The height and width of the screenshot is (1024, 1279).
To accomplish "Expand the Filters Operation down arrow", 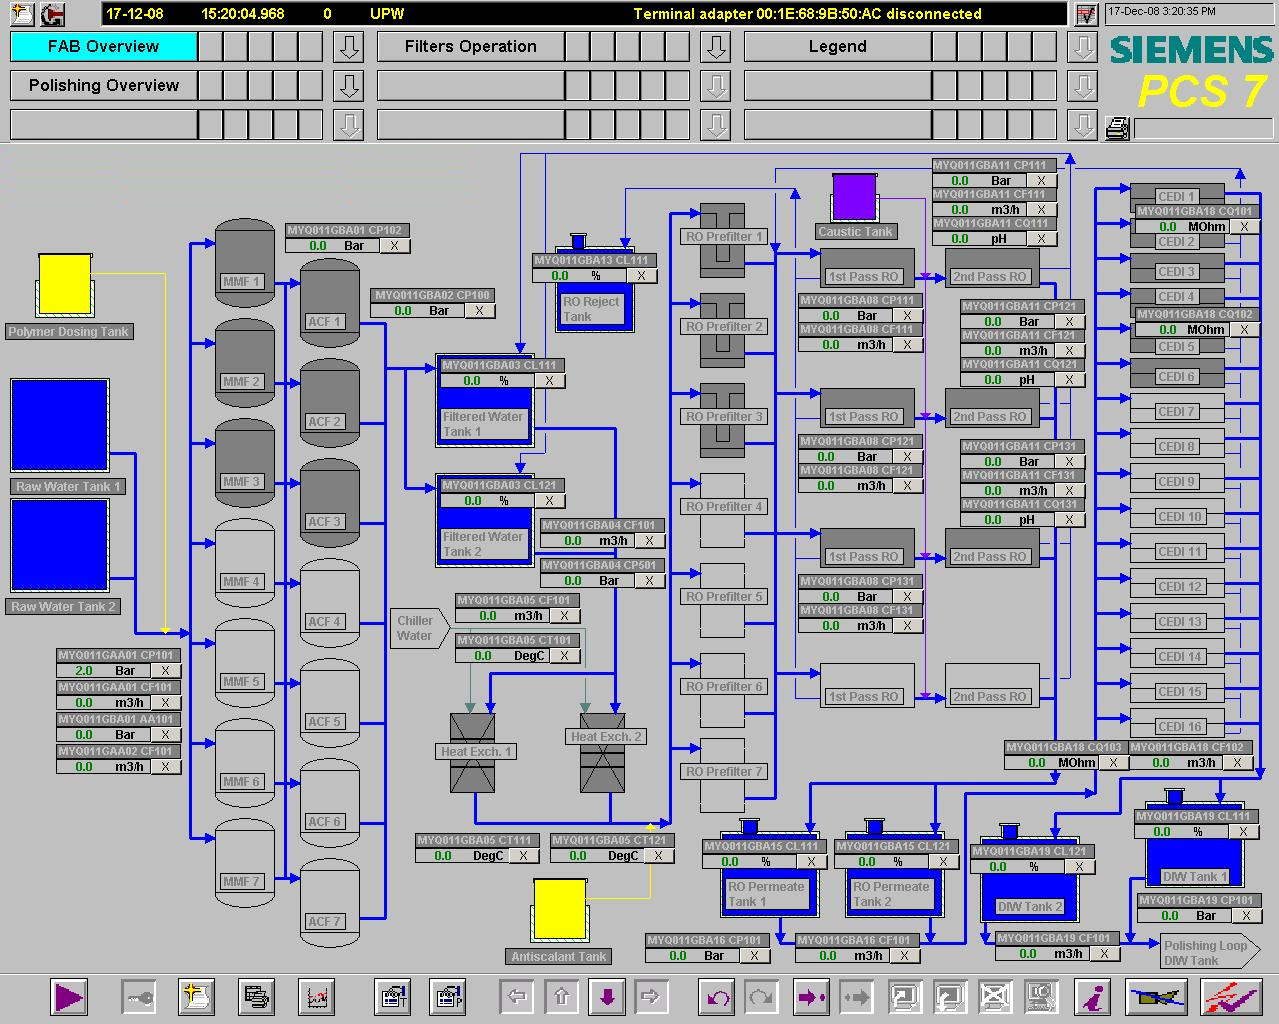I will [715, 47].
